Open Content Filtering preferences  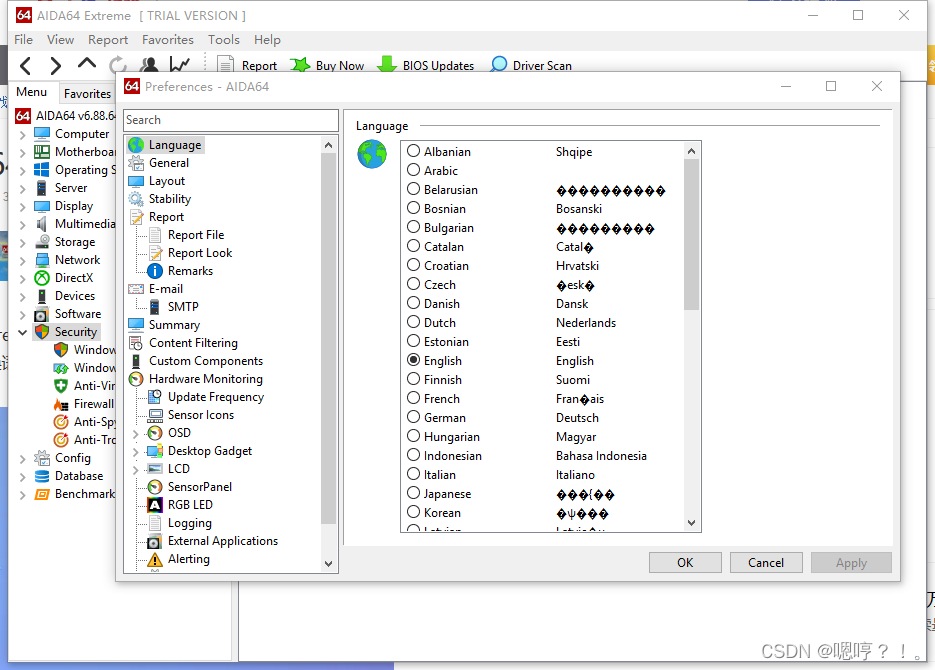pyautogui.click(x=193, y=343)
